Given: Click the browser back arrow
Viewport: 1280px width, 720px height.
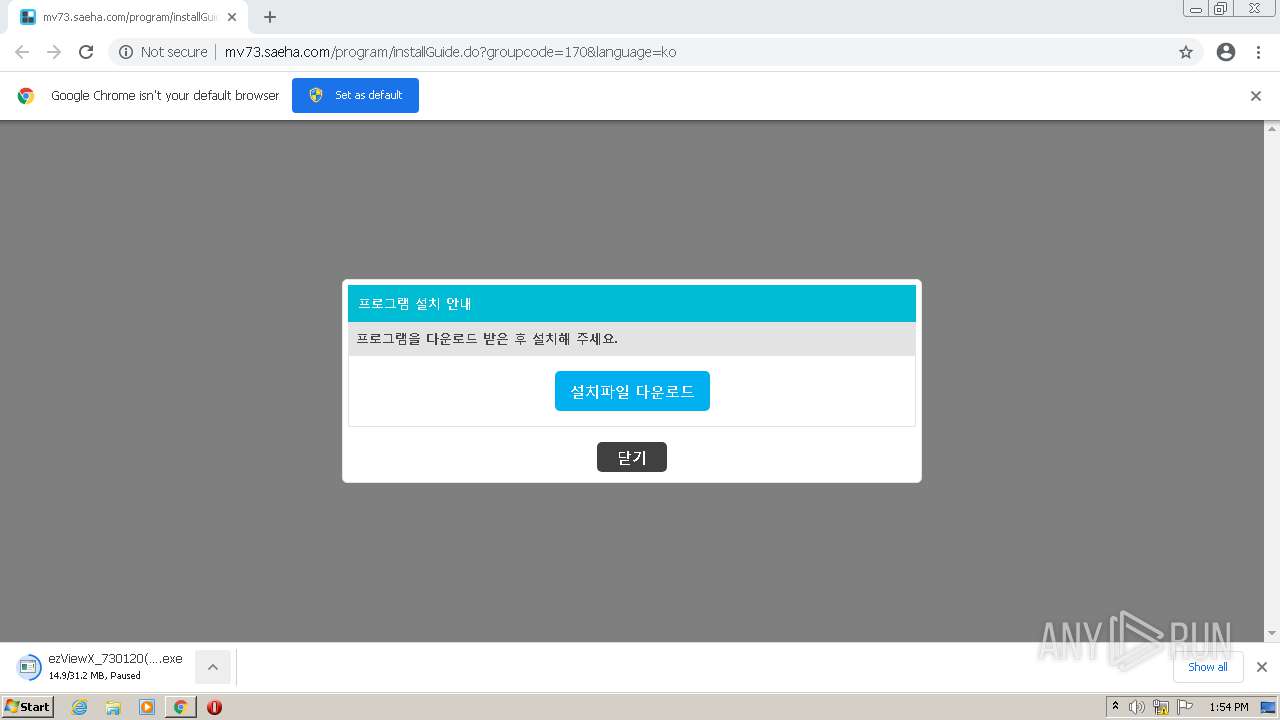Looking at the screenshot, I should 22,52.
